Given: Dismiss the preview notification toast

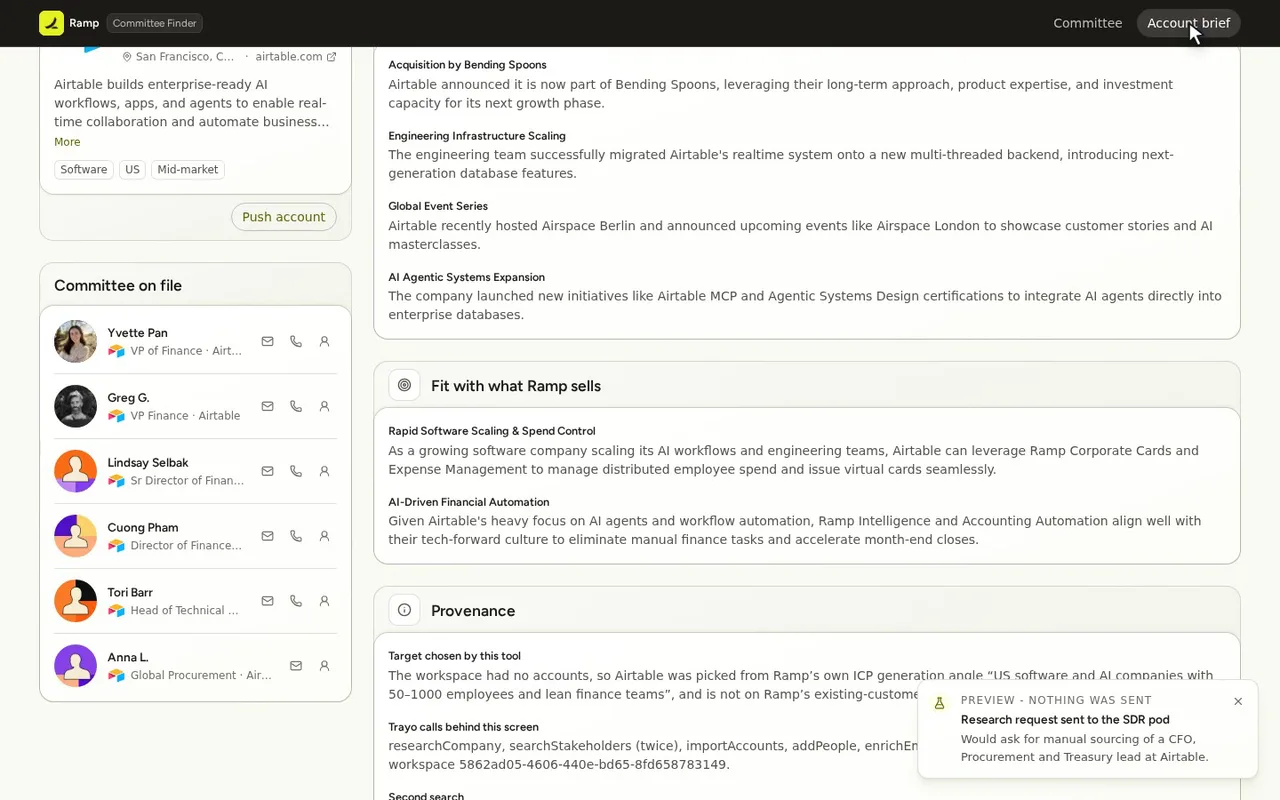Looking at the screenshot, I should 1238,701.
